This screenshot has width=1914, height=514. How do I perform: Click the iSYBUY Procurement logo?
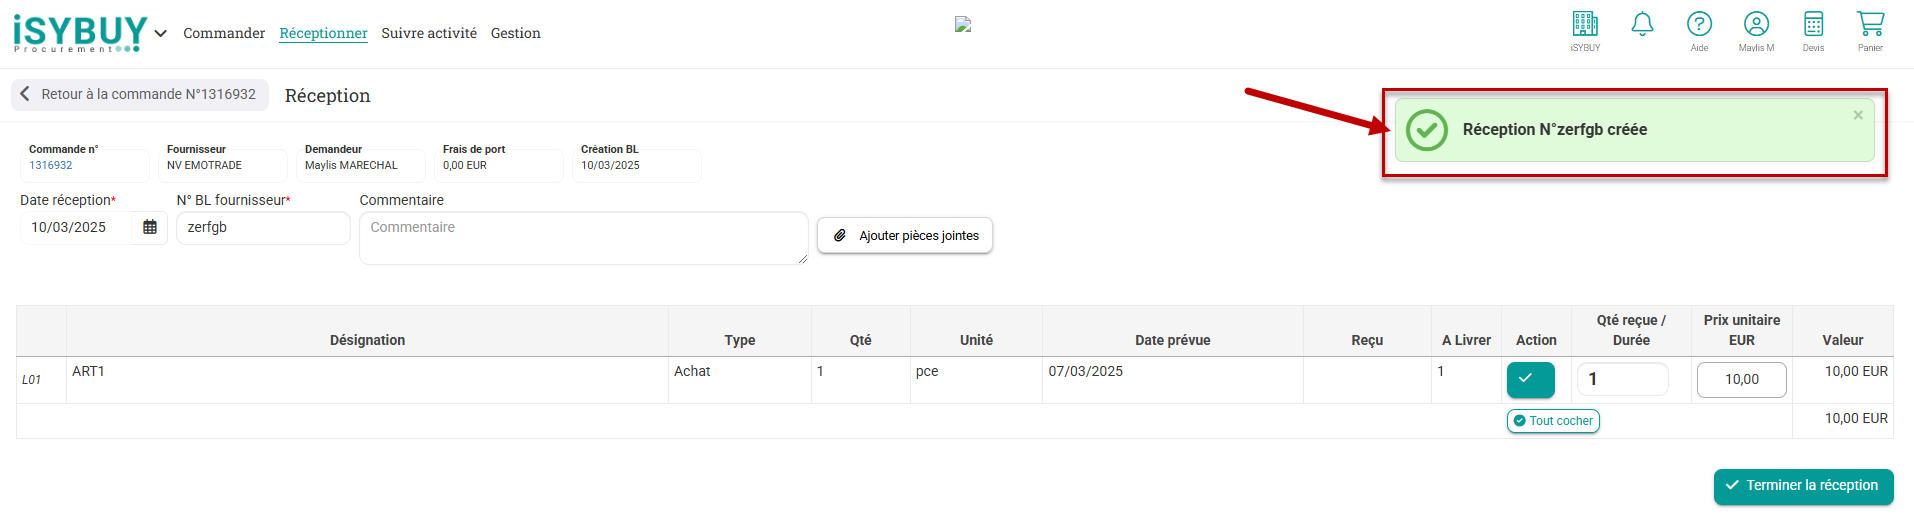[80, 33]
